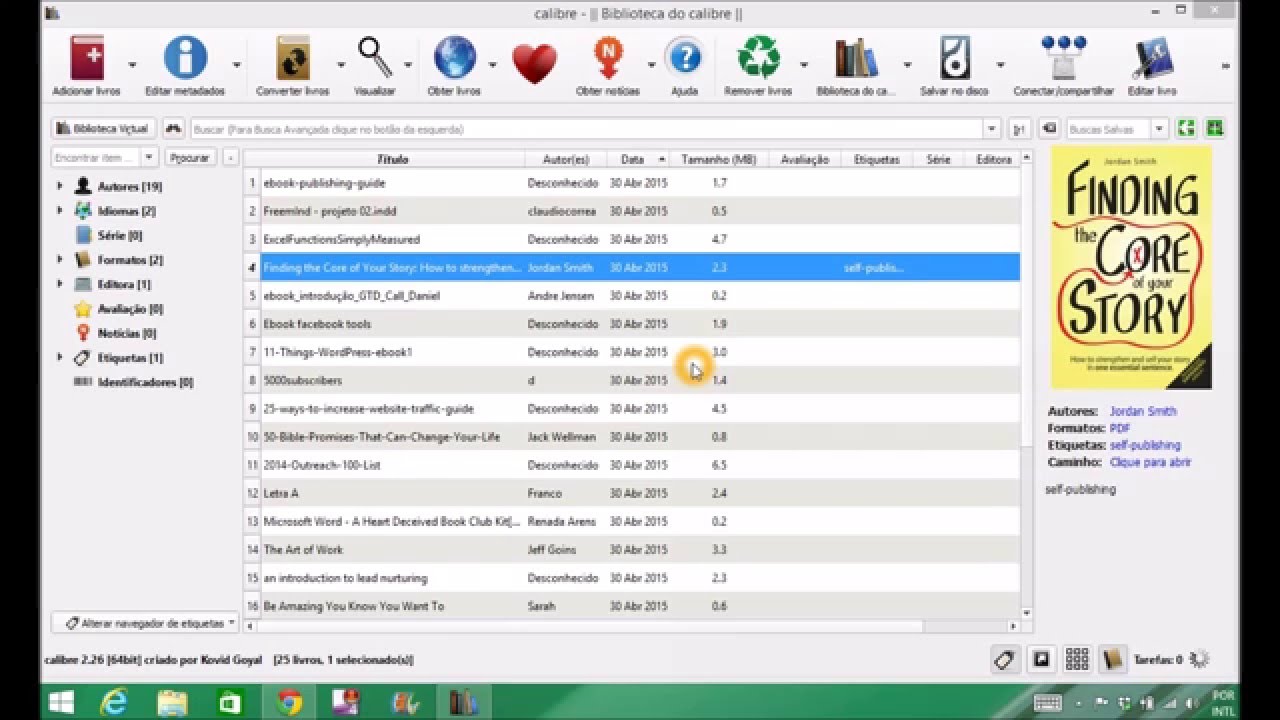Open the Encontrar item dropdown arrow

point(149,157)
